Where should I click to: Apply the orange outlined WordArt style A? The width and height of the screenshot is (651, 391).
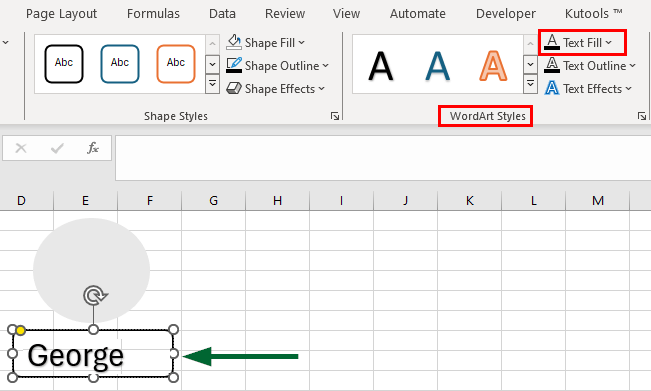tap(493, 65)
